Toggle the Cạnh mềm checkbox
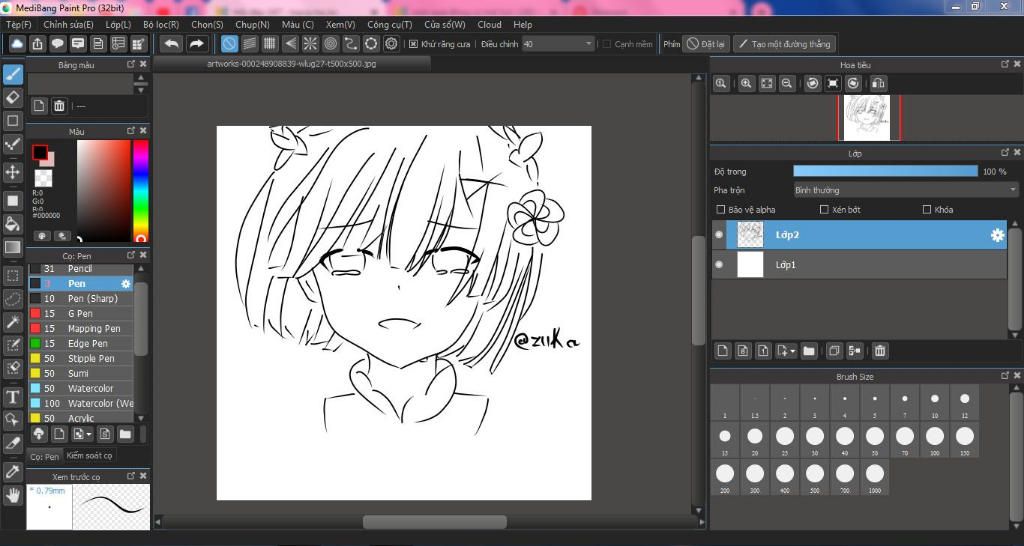 [607, 44]
